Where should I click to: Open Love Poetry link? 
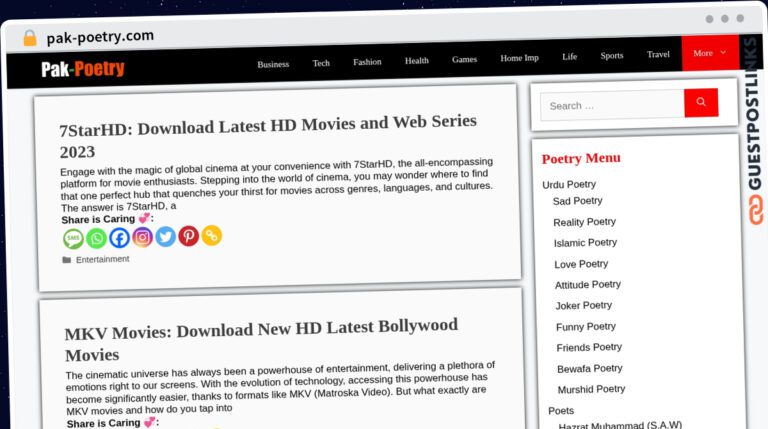(x=581, y=264)
